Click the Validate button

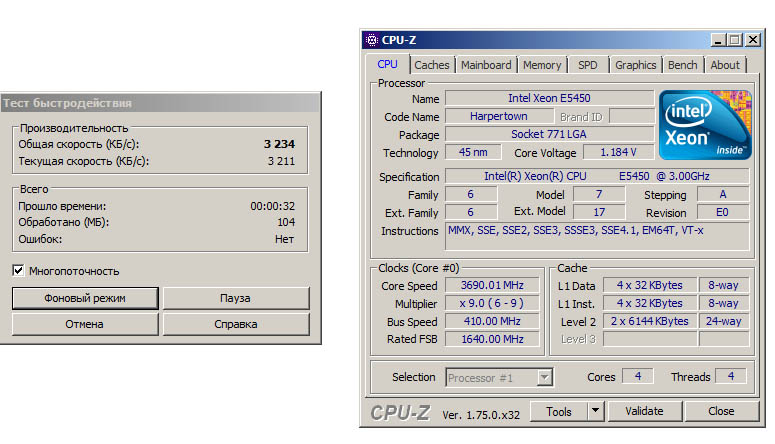click(645, 411)
